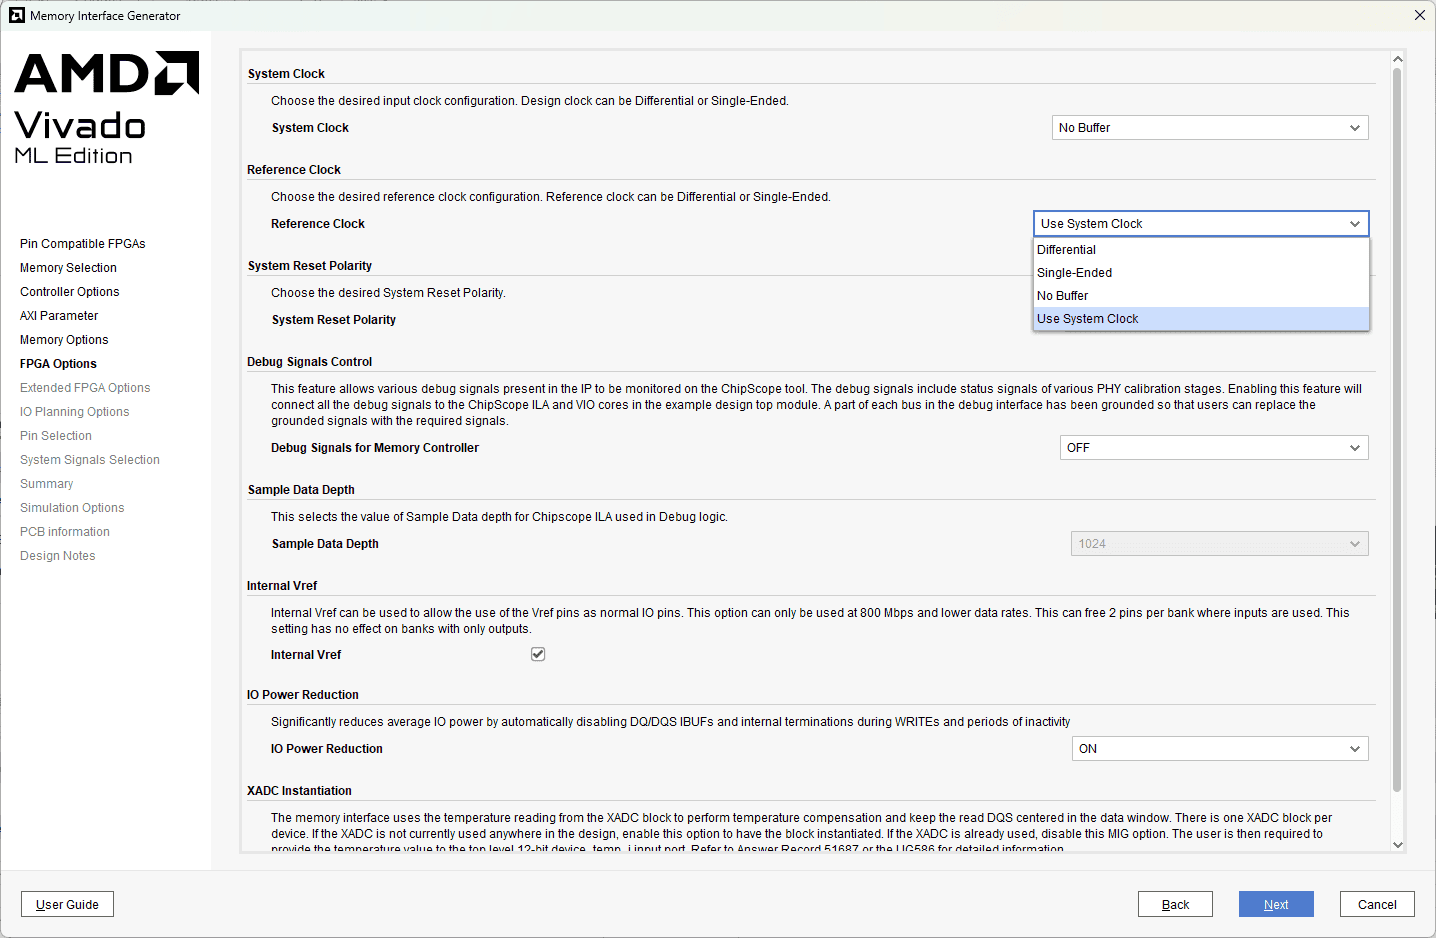Toggle the Internal Vref checkbox
Image resolution: width=1436 pixels, height=938 pixels.
coord(538,654)
